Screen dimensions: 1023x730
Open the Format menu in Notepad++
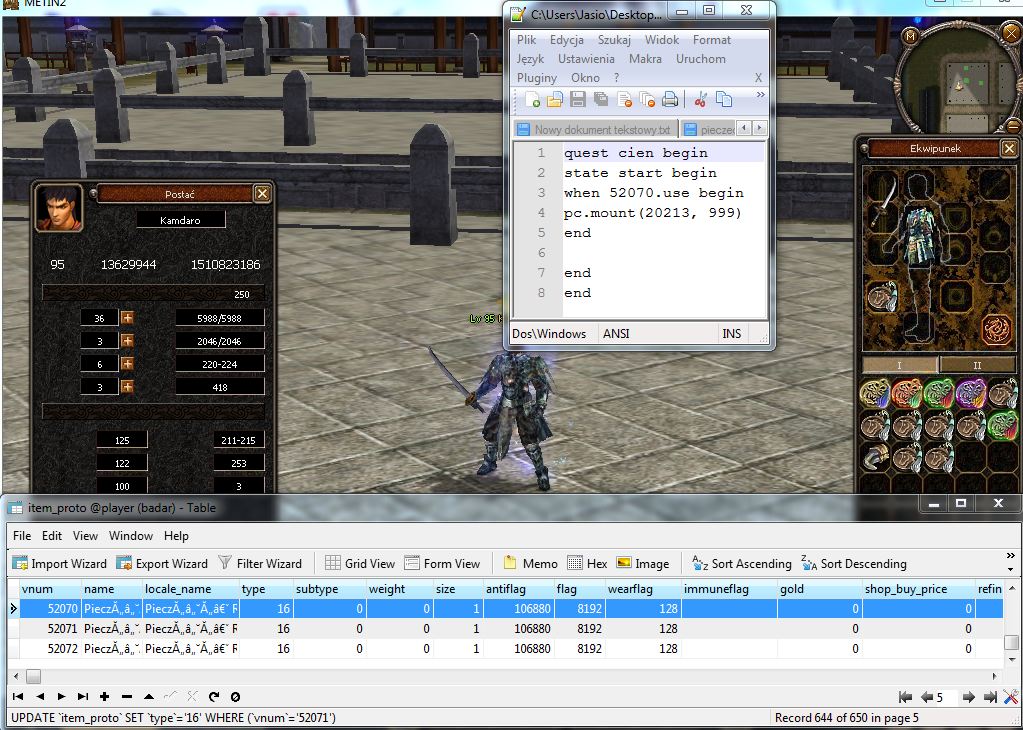click(x=712, y=40)
